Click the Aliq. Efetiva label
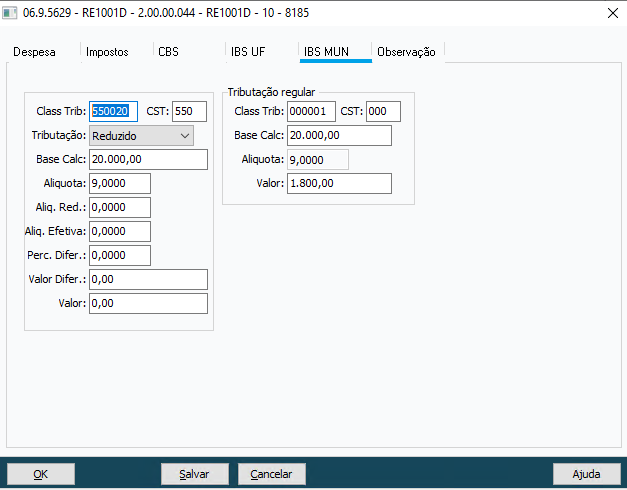 point(55,231)
